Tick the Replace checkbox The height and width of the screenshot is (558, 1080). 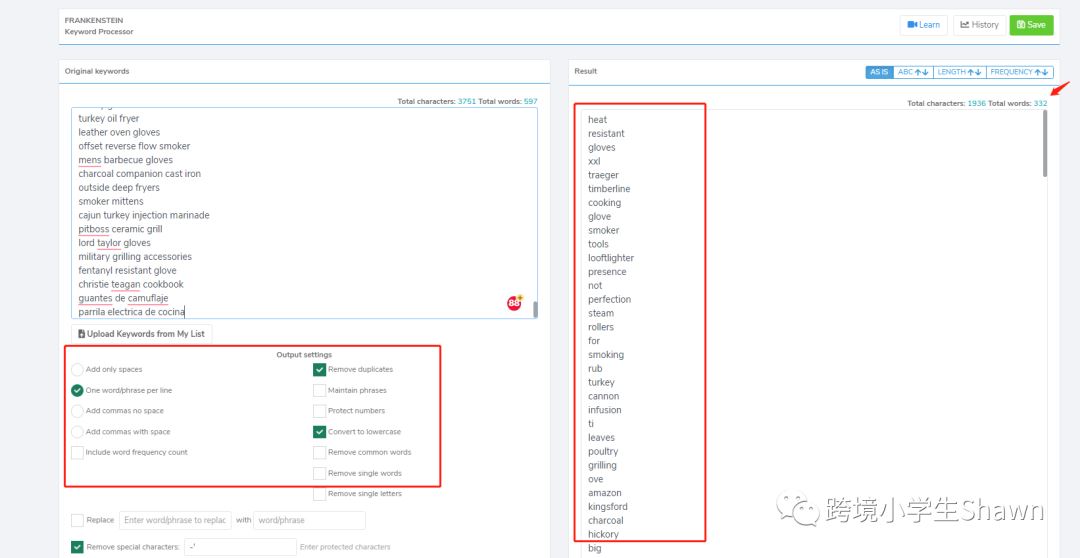tap(77, 520)
